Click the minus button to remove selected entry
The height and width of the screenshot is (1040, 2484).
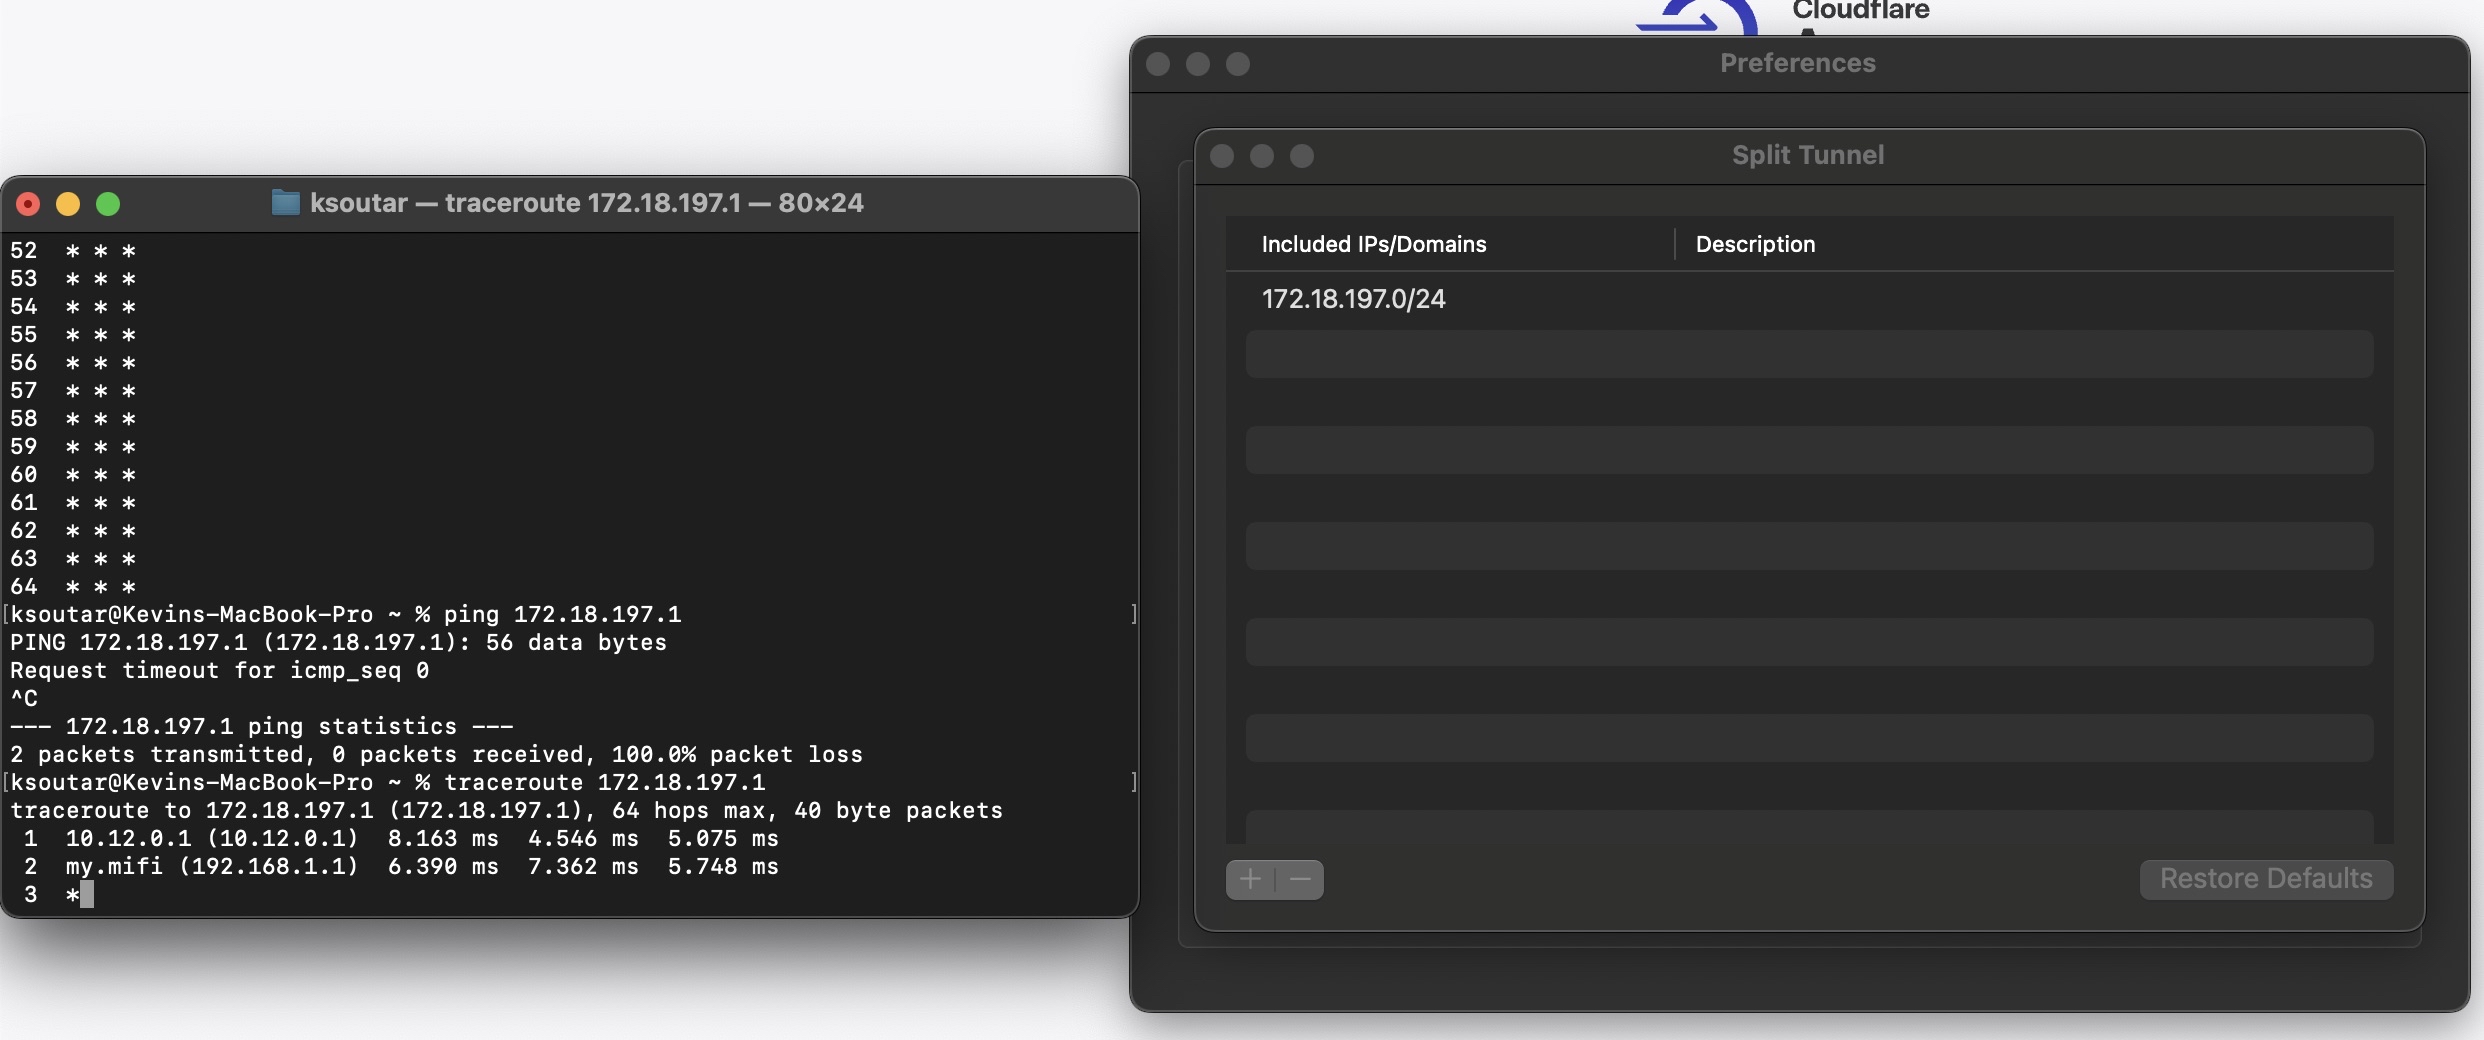[x=1300, y=879]
